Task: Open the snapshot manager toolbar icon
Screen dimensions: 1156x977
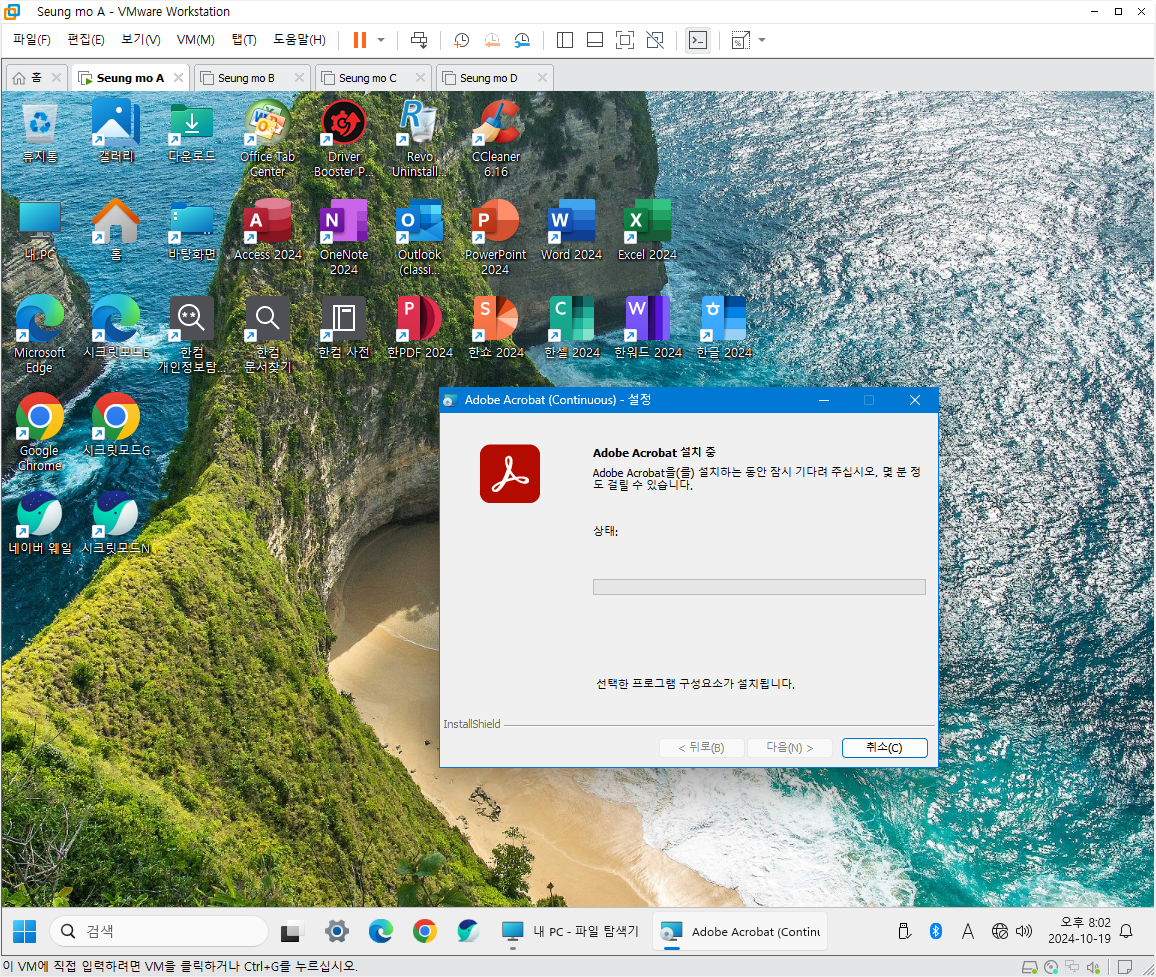Action: tap(522, 40)
